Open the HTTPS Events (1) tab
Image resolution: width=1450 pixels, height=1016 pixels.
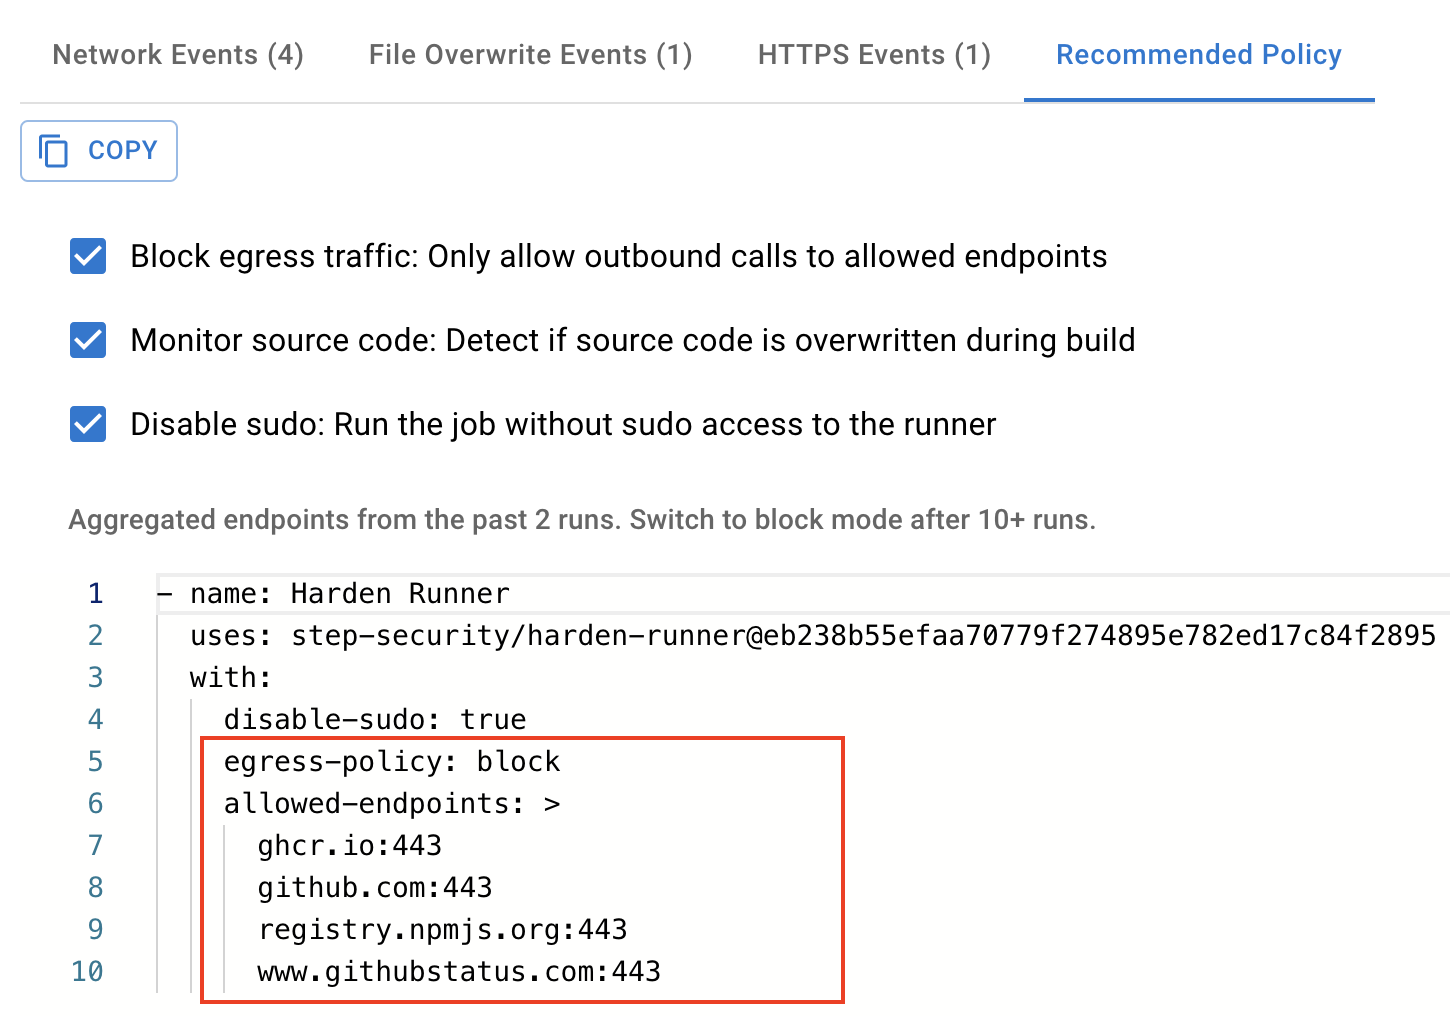tap(875, 54)
